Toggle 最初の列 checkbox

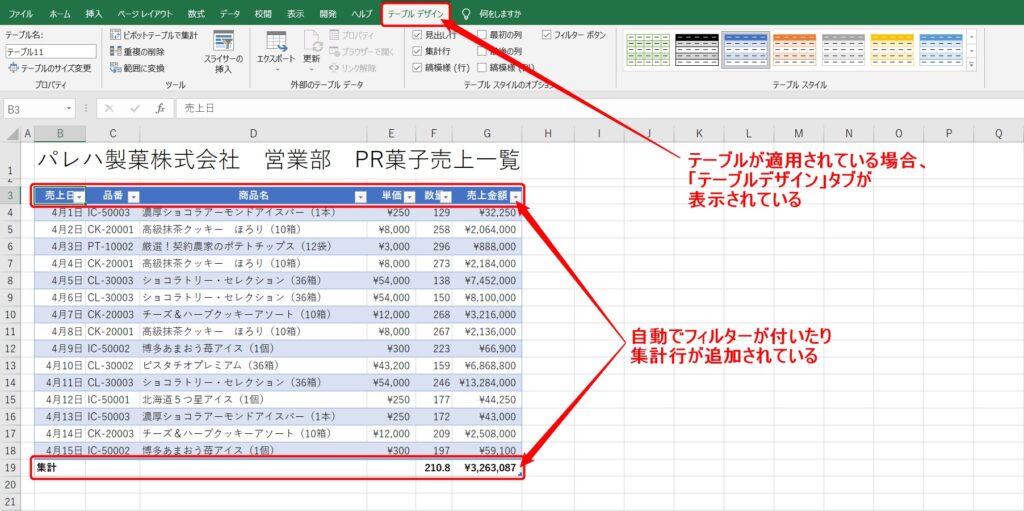click(482, 35)
